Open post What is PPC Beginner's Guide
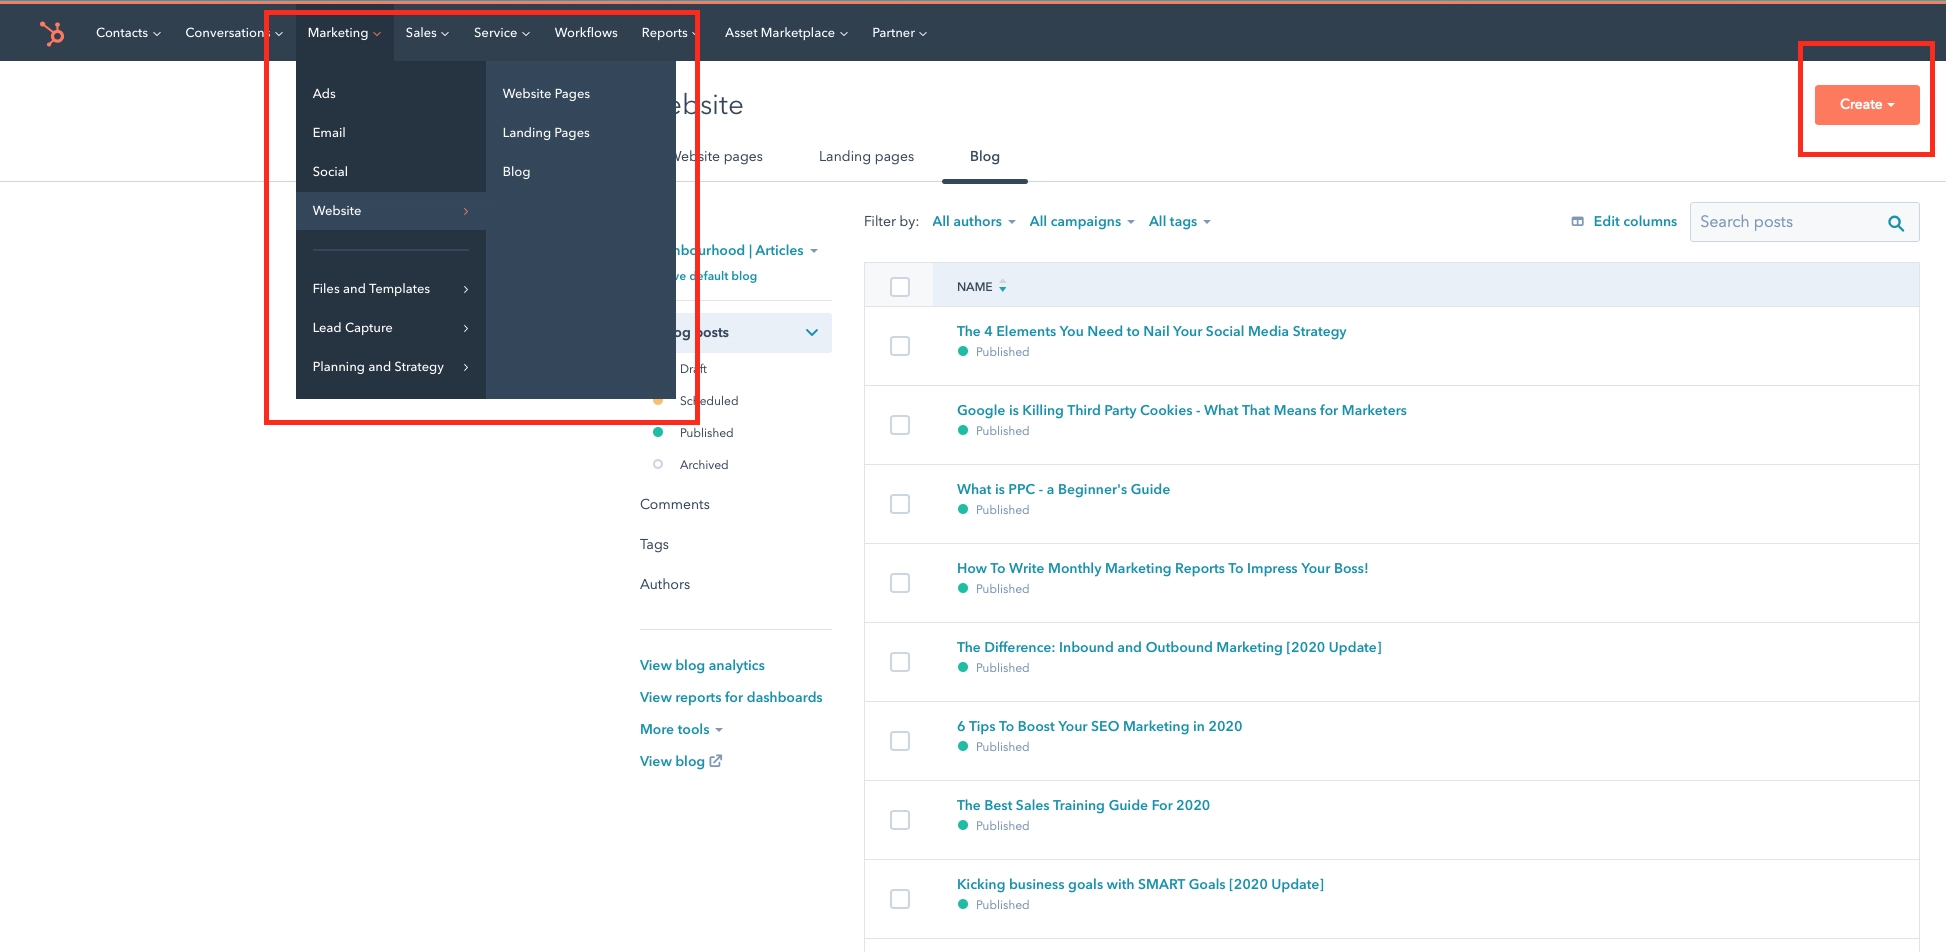 click(x=1063, y=489)
